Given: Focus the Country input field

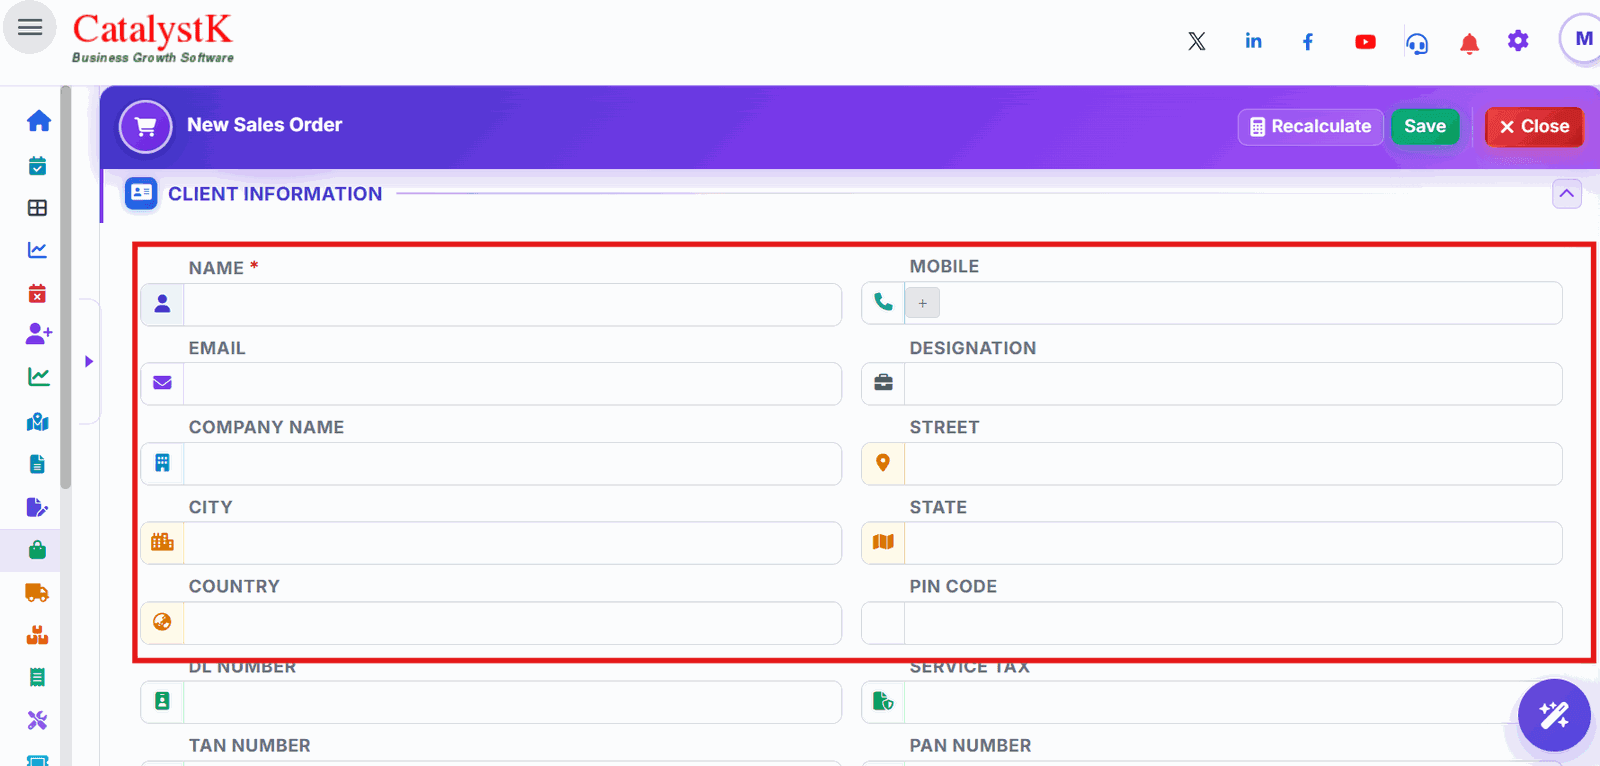Looking at the screenshot, I should pyautogui.click(x=512, y=623).
